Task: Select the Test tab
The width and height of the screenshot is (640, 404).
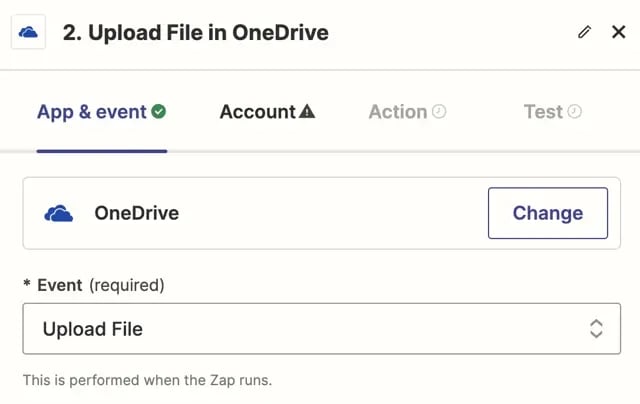Action: [543, 111]
